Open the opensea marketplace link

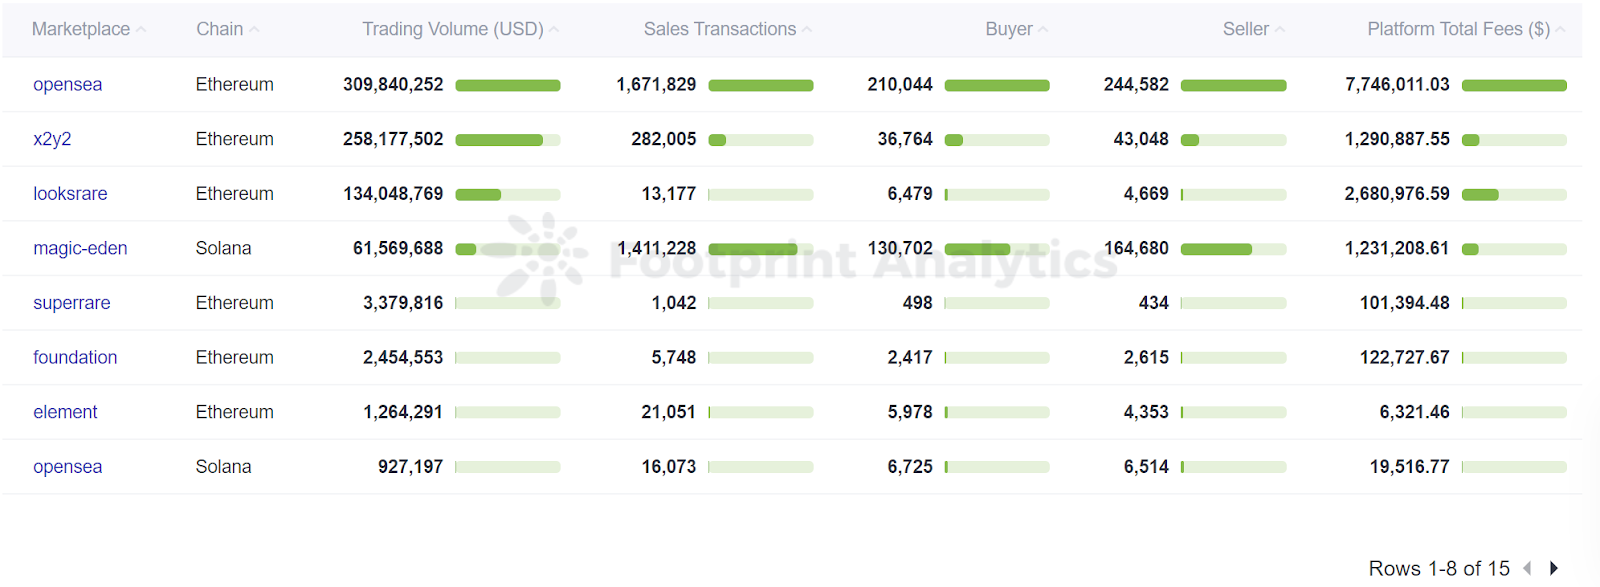(x=67, y=84)
